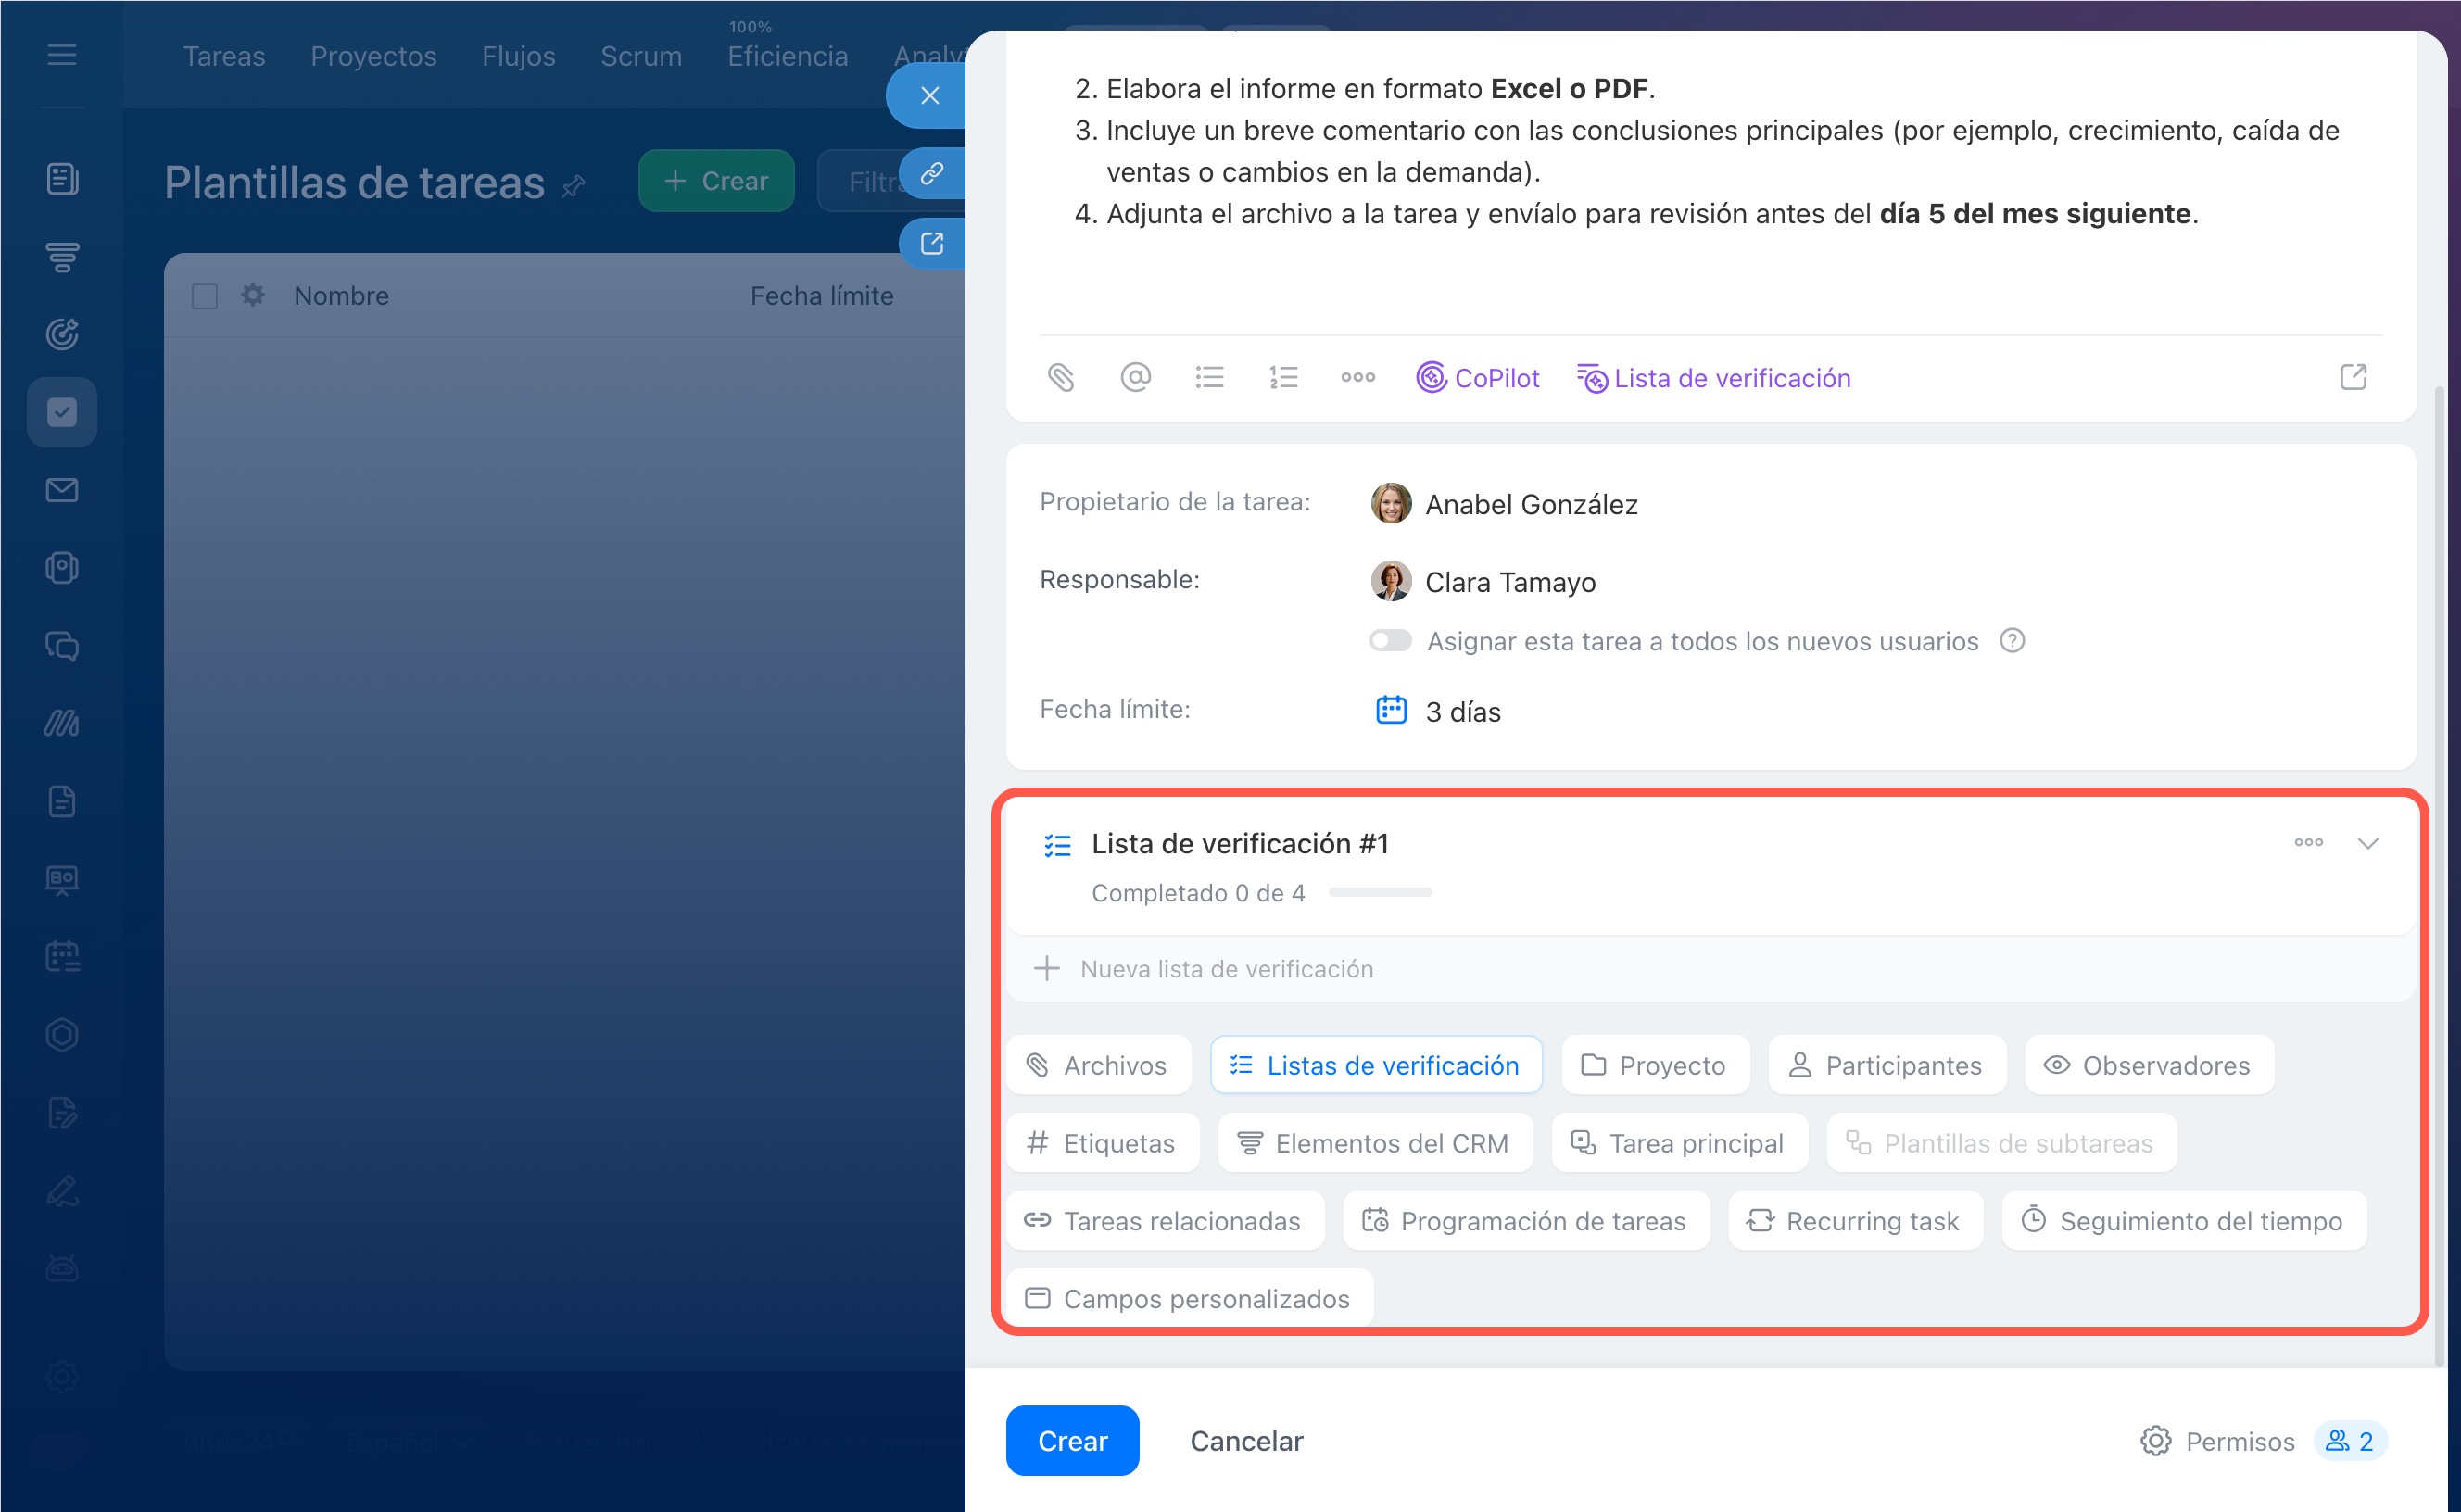Viewport: 2461px width, 1512px height.
Task: Open the Fecha límite calendar icon
Action: click(x=1391, y=710)
